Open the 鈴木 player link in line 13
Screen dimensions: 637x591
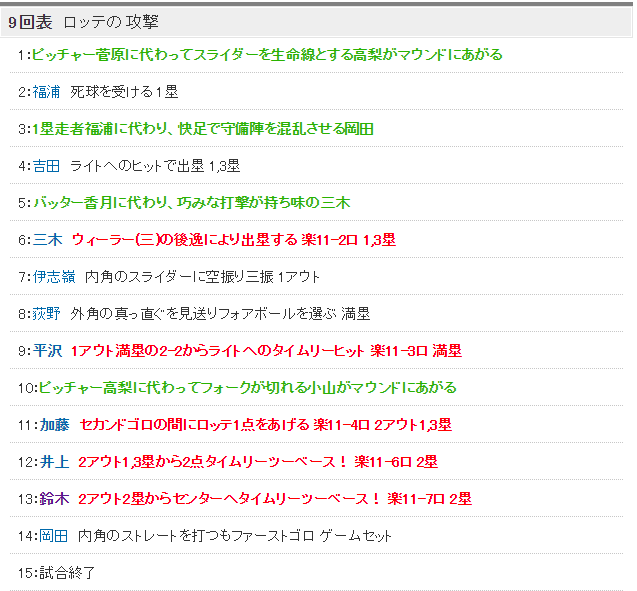(x=54, y=499)
